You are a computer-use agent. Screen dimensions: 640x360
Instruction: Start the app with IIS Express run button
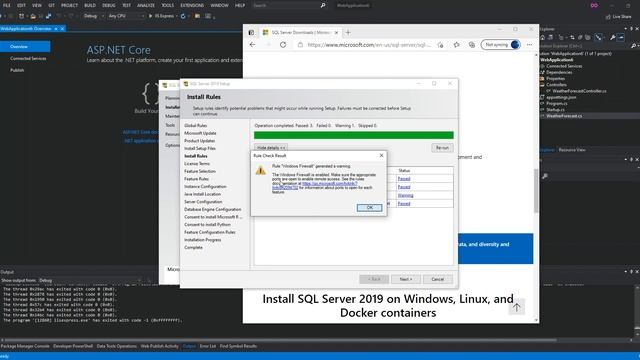point(161,16)
